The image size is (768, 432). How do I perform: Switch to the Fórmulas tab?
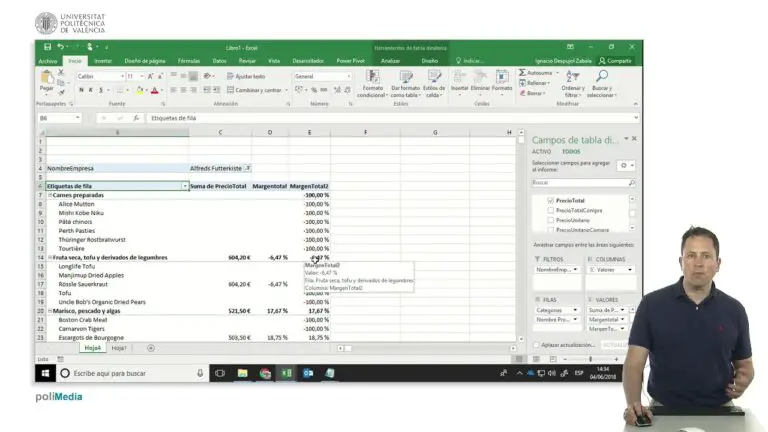tap(189, 61)
